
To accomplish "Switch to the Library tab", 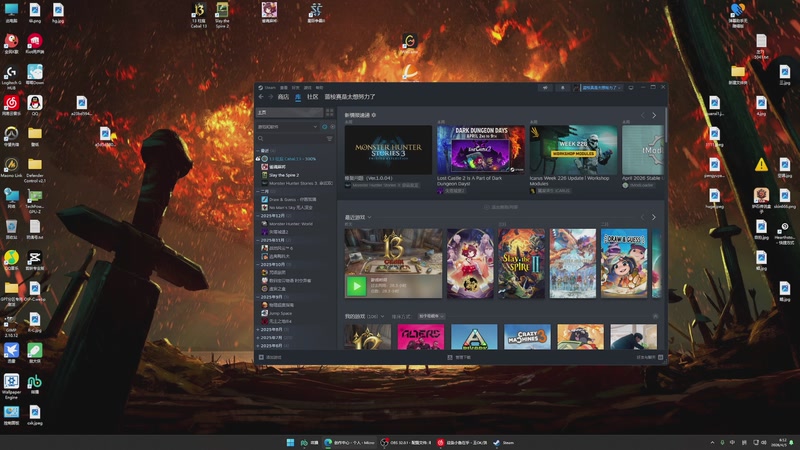I will (x=298, y=97).
